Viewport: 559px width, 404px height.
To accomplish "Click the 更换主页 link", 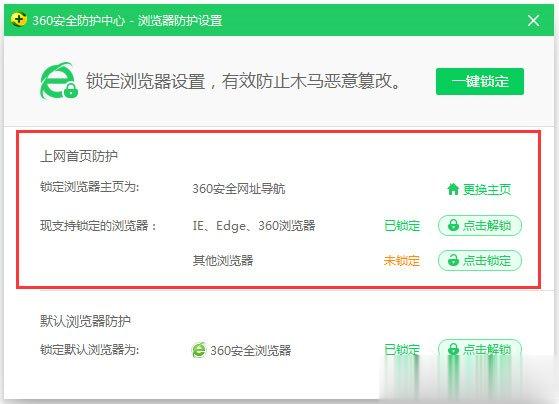I will [x=487, y=189].
